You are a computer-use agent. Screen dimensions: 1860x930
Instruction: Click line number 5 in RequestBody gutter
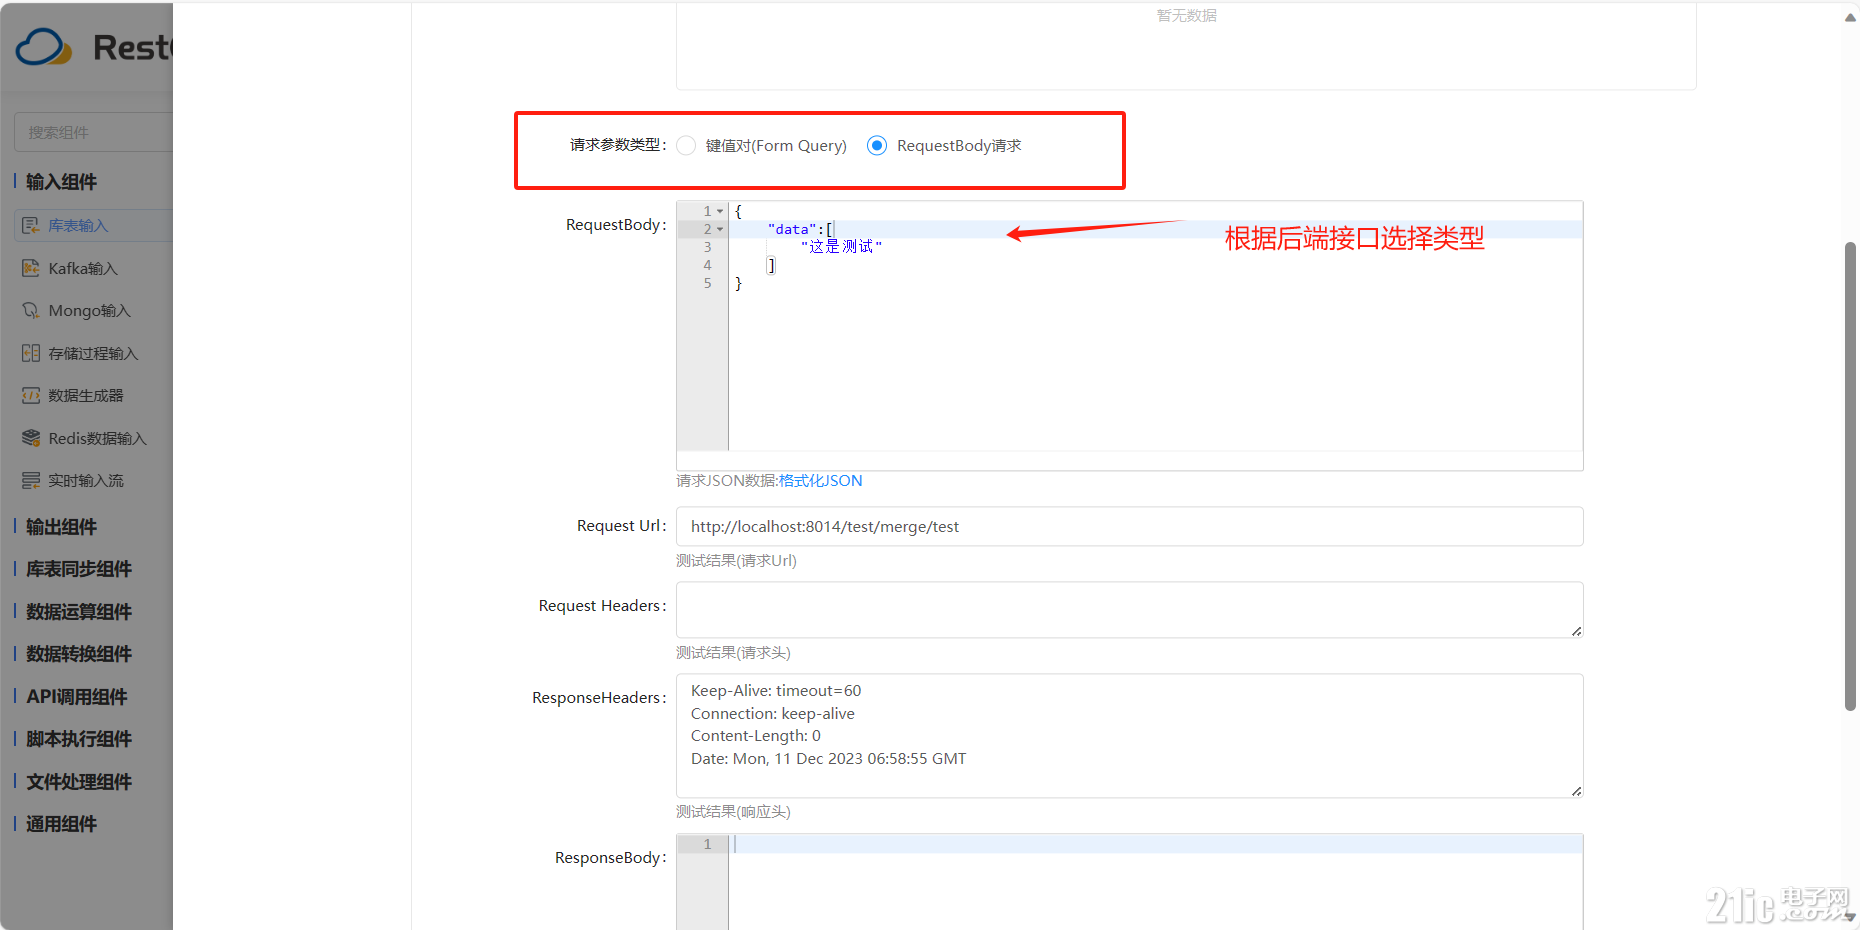(x=708, y=284)
